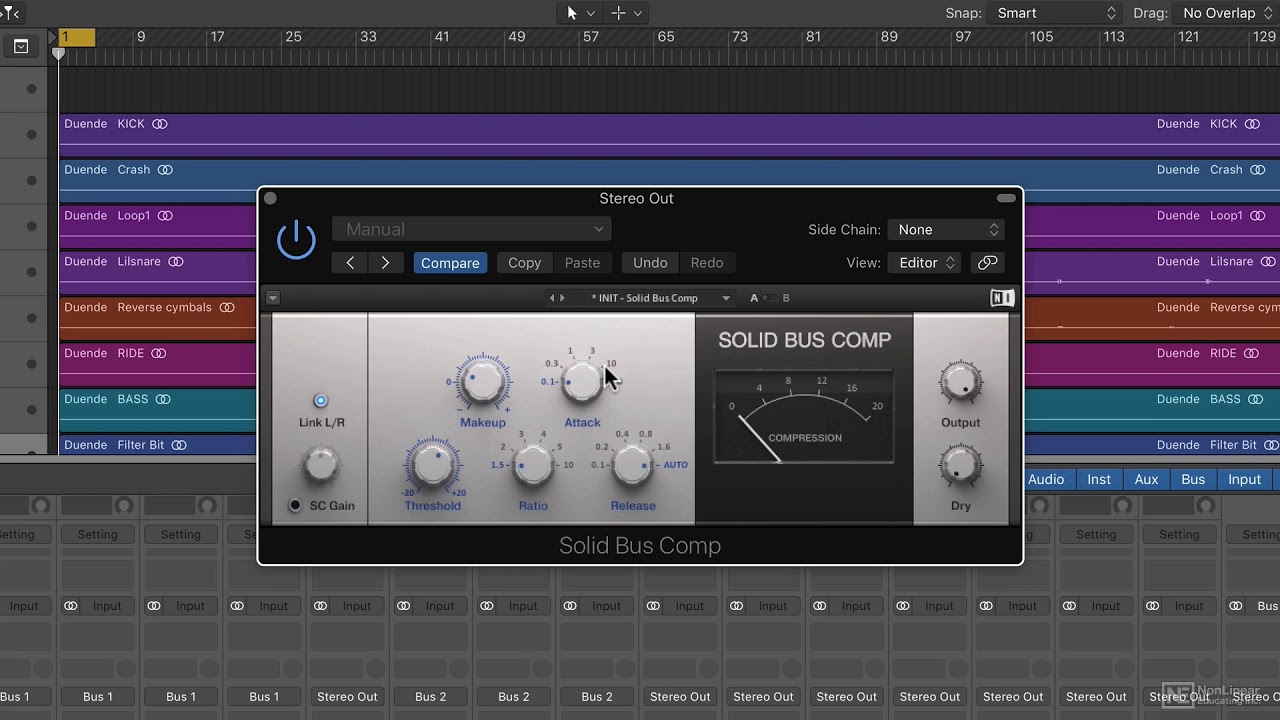Click the Makeup knob

click(x=483, y=381)
